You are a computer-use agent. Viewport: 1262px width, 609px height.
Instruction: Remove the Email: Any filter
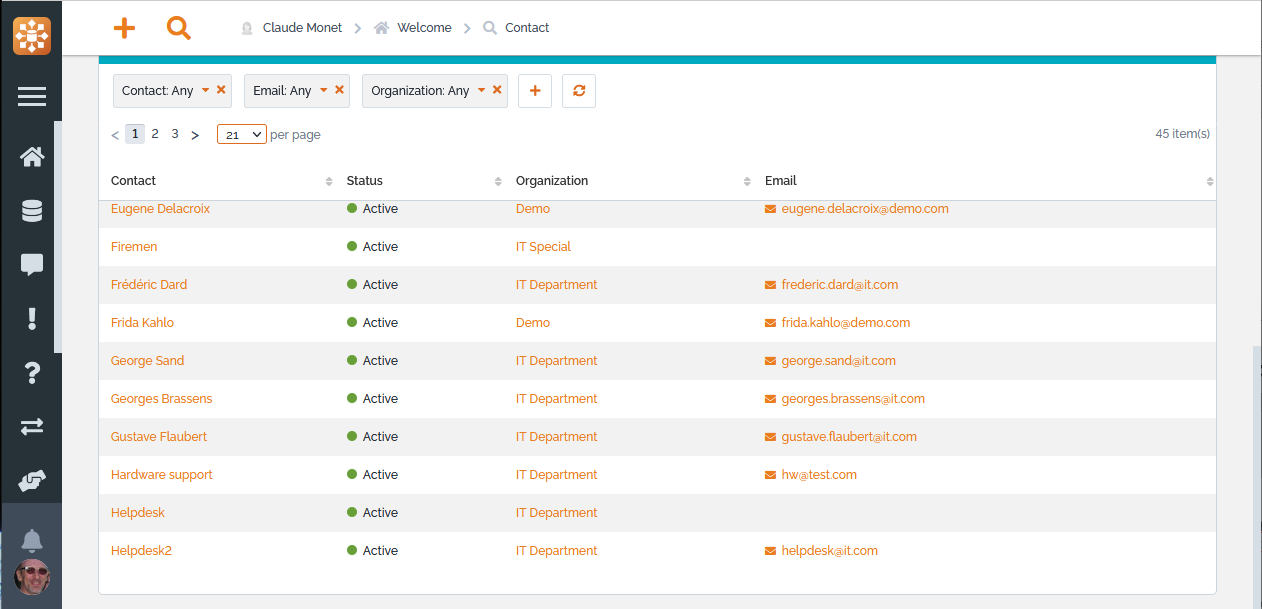coord(339,90)
